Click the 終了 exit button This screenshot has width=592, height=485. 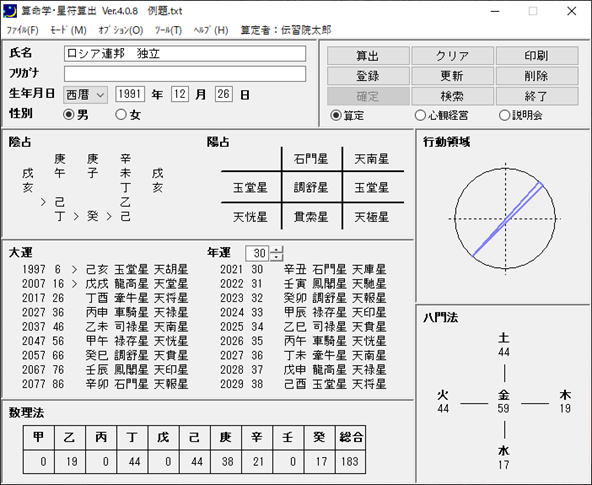(x=537, y=96)
